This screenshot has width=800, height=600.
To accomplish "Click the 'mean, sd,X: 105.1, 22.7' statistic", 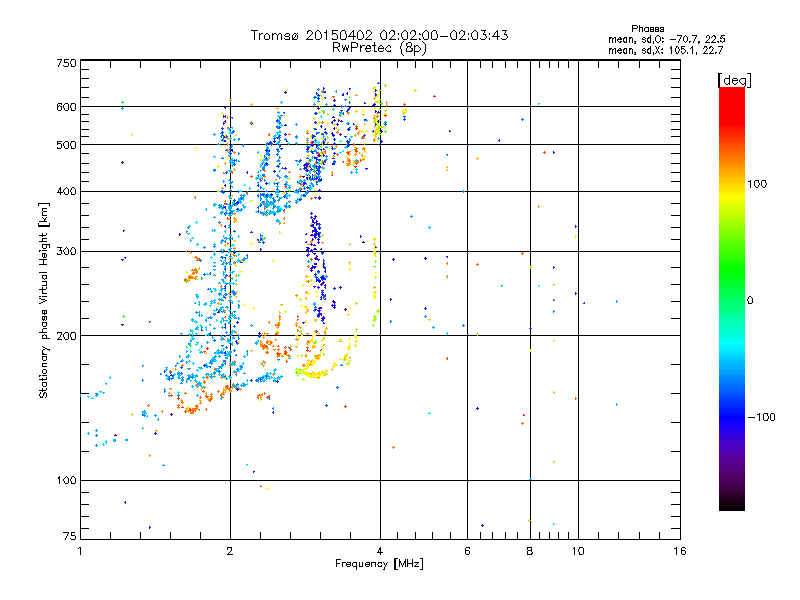I will coord(665,50).
